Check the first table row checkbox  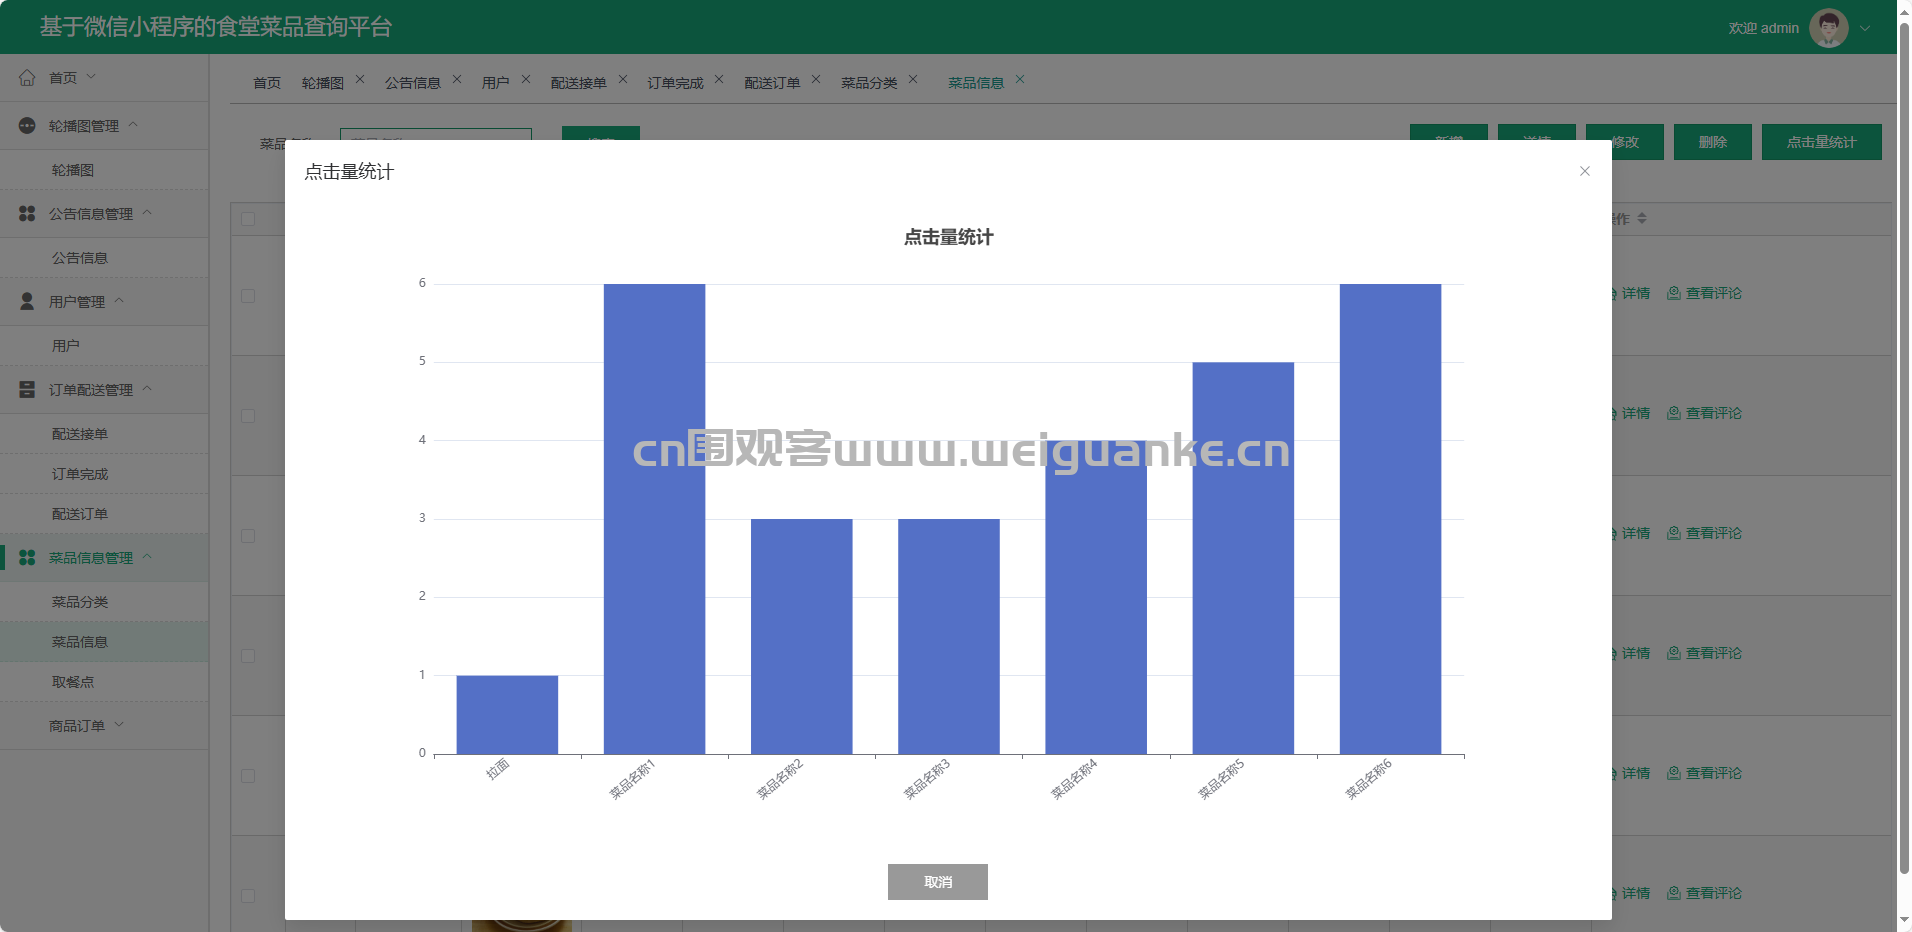248,296
